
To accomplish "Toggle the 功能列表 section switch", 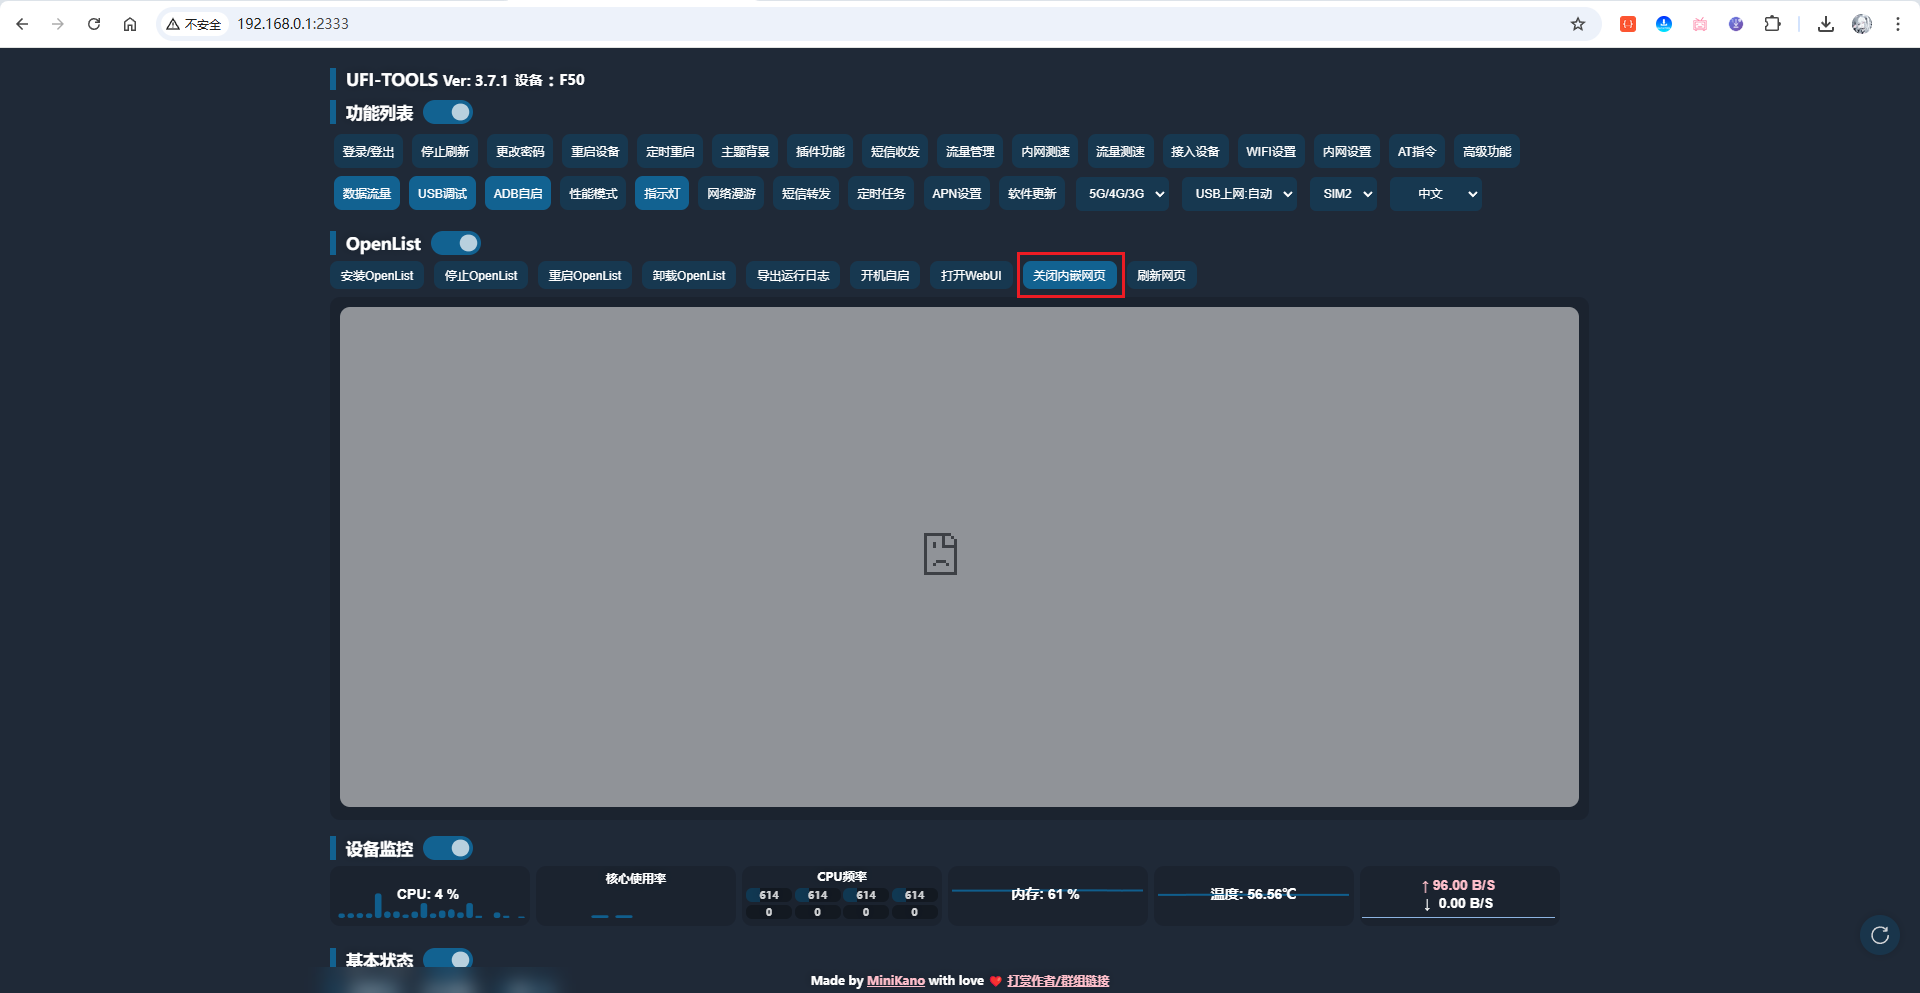I will pos(448,112).
